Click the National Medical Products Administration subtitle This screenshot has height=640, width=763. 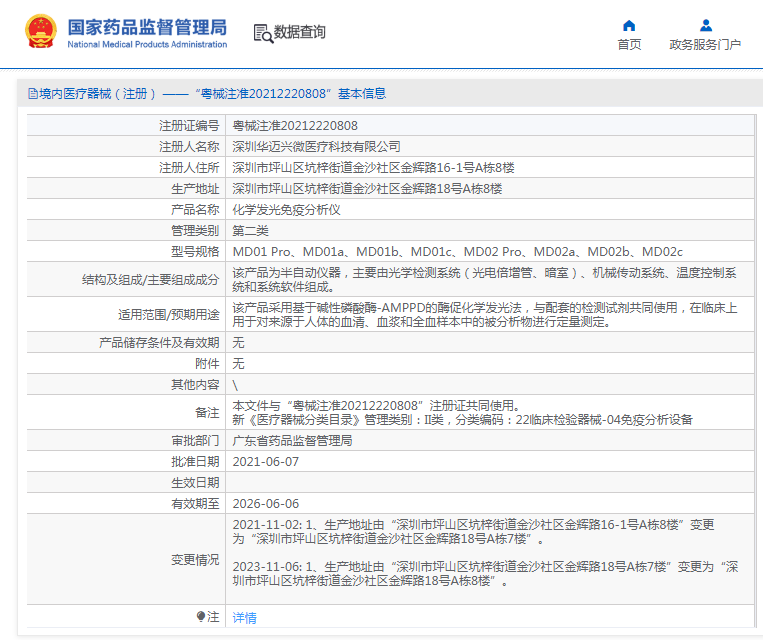147,45
